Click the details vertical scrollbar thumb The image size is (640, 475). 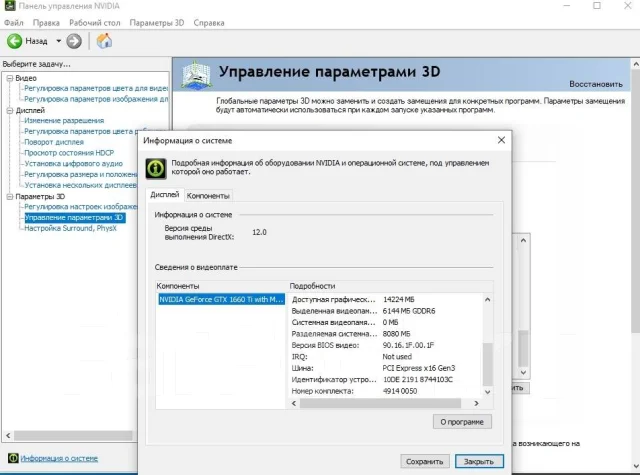point(487,364)
